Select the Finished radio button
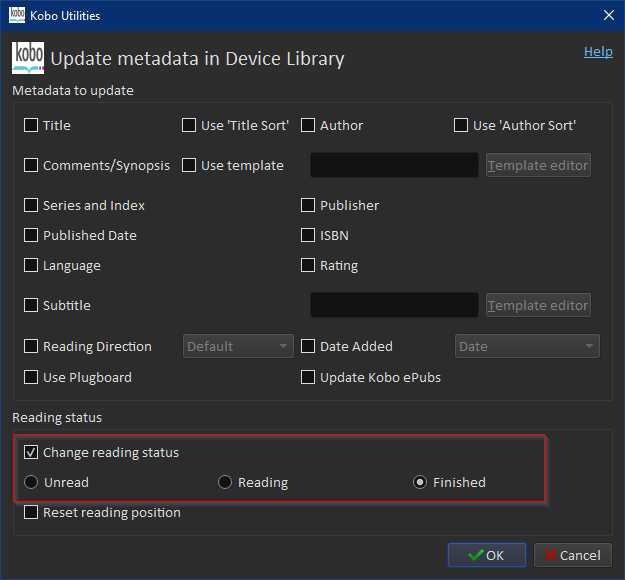 pos(421,483)
